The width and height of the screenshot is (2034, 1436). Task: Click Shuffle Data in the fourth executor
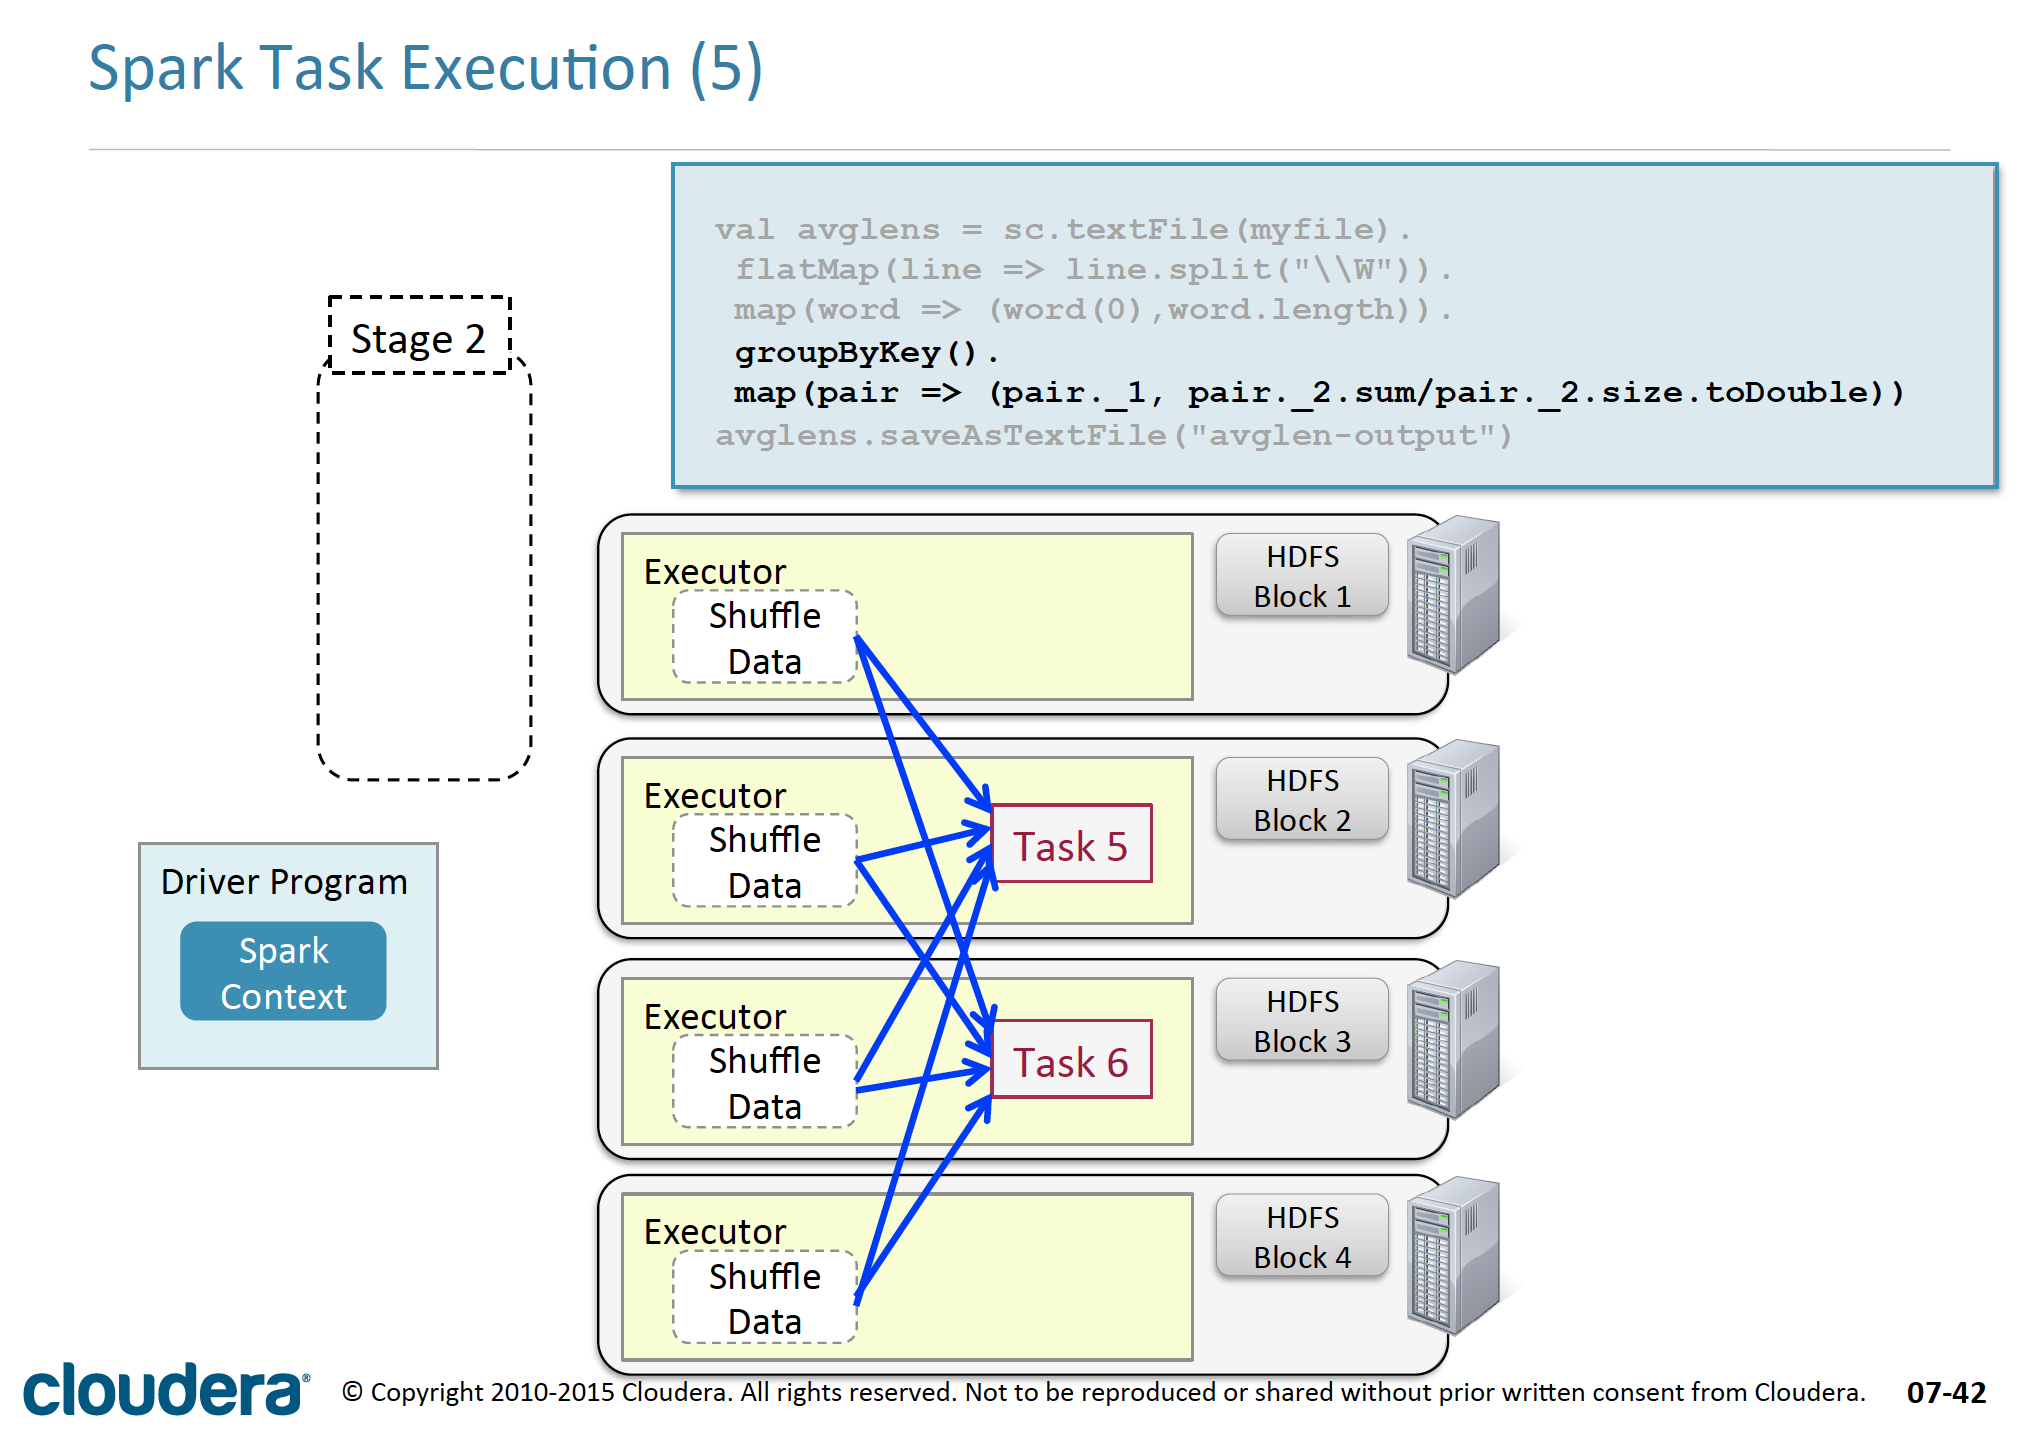765,1298
